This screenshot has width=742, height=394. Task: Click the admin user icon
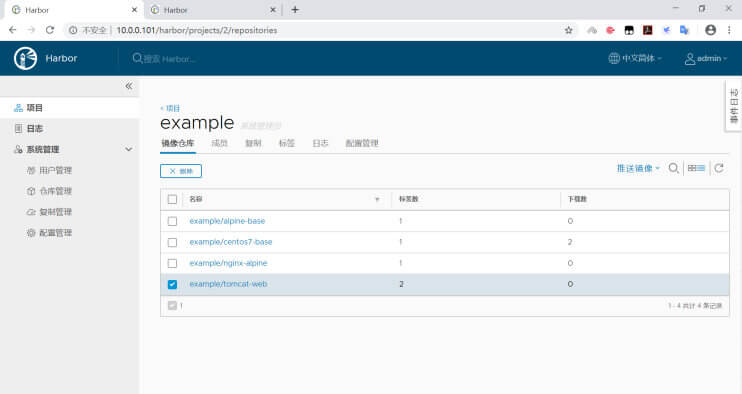point(690,59)
